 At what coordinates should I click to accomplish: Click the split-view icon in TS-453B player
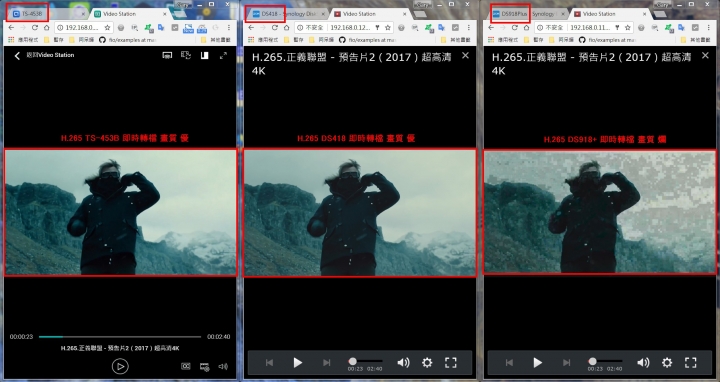point(204,56)
